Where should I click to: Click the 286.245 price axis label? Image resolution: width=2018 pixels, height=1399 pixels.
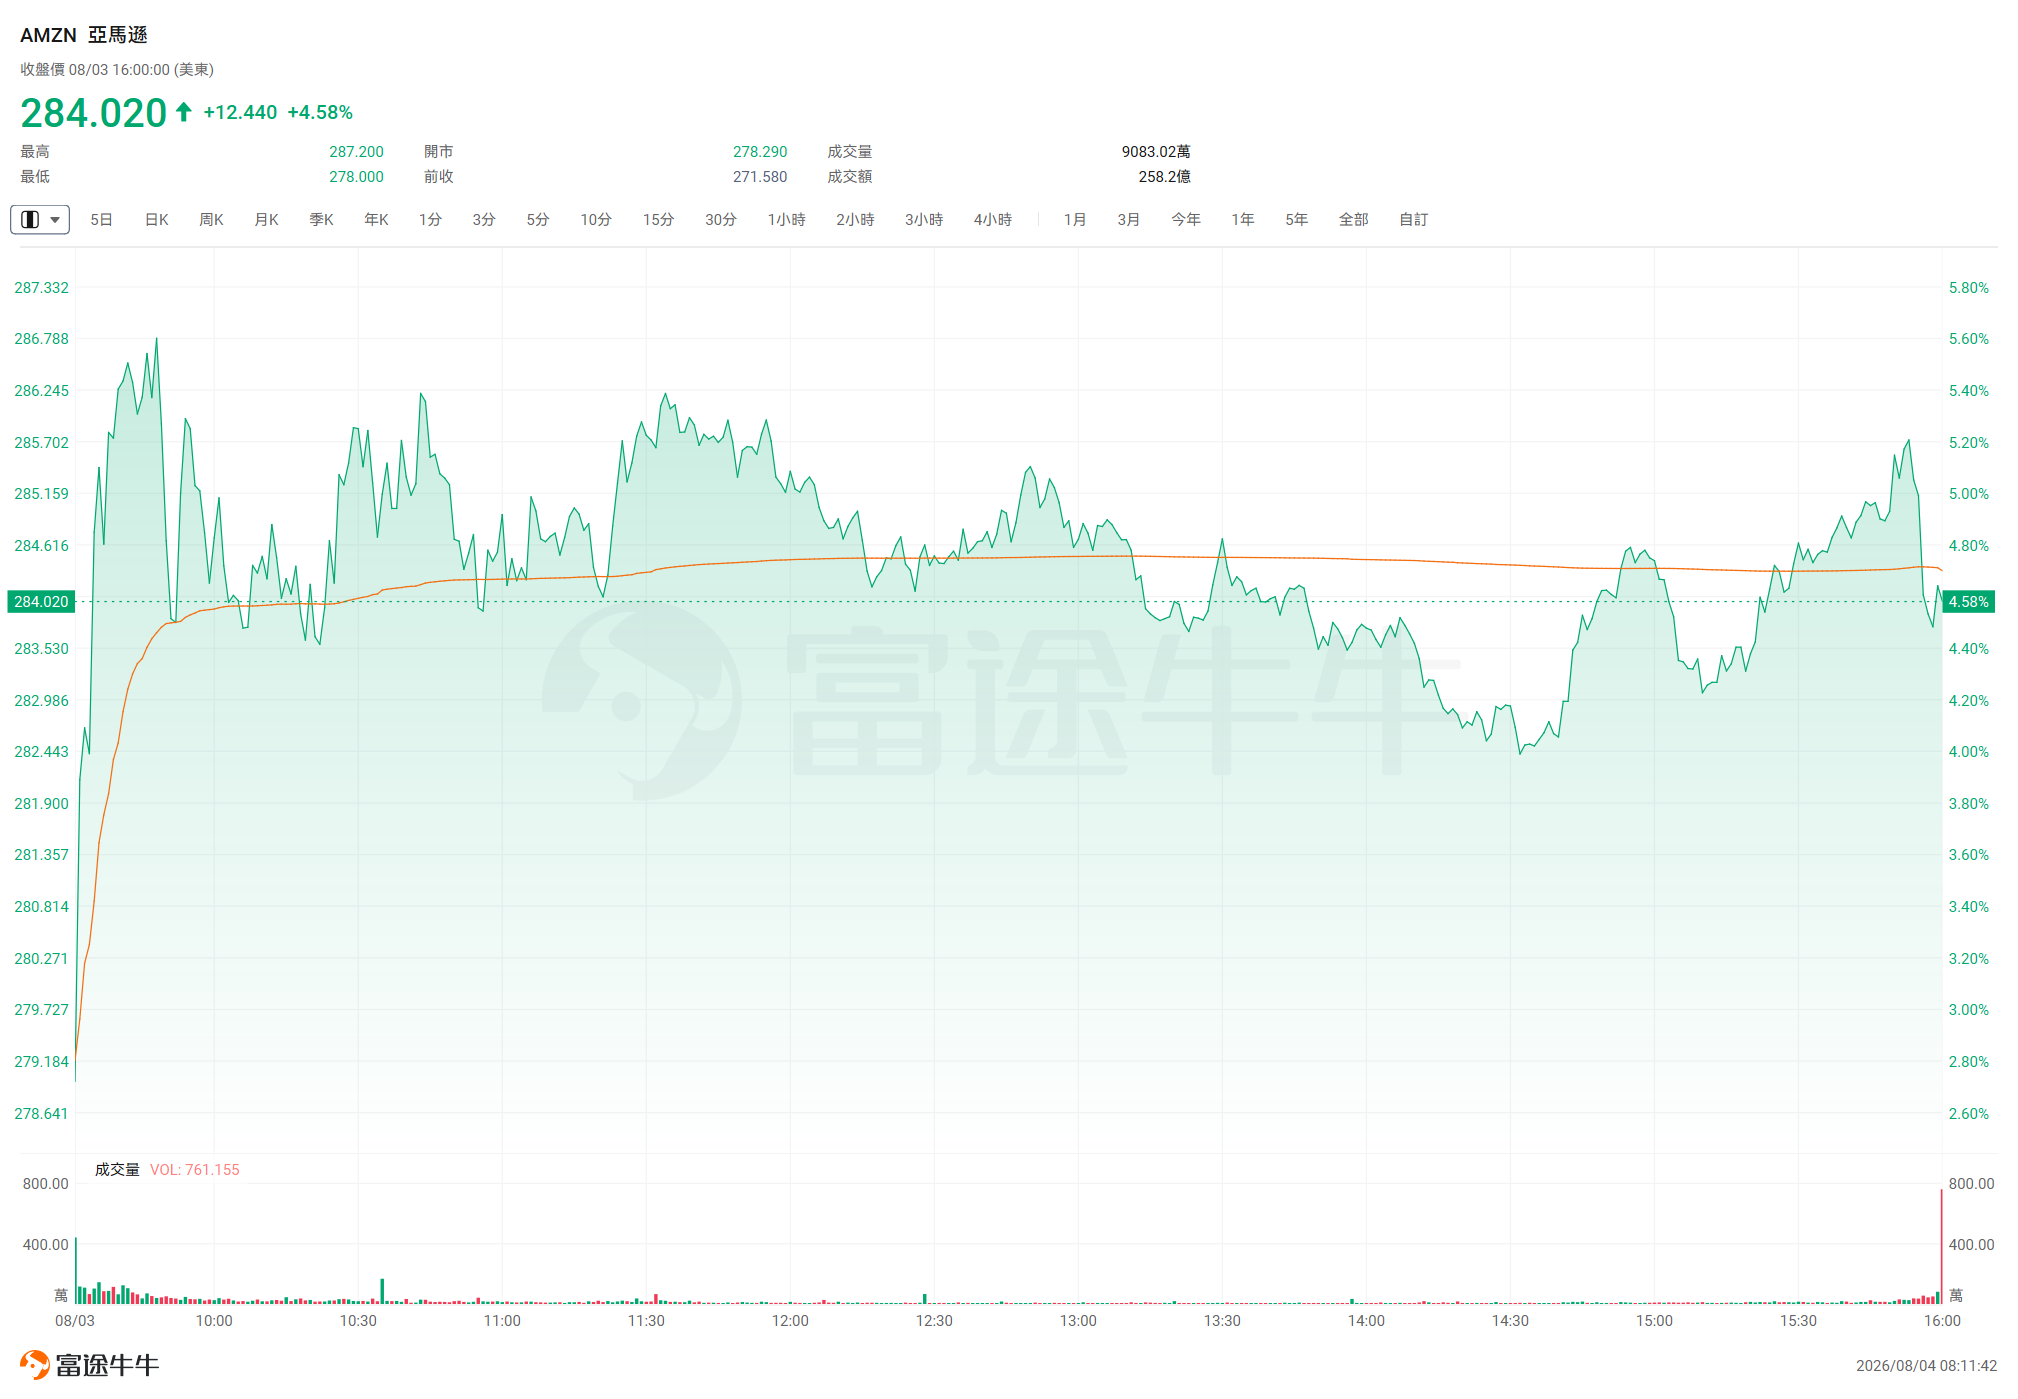tap(41, 390)
